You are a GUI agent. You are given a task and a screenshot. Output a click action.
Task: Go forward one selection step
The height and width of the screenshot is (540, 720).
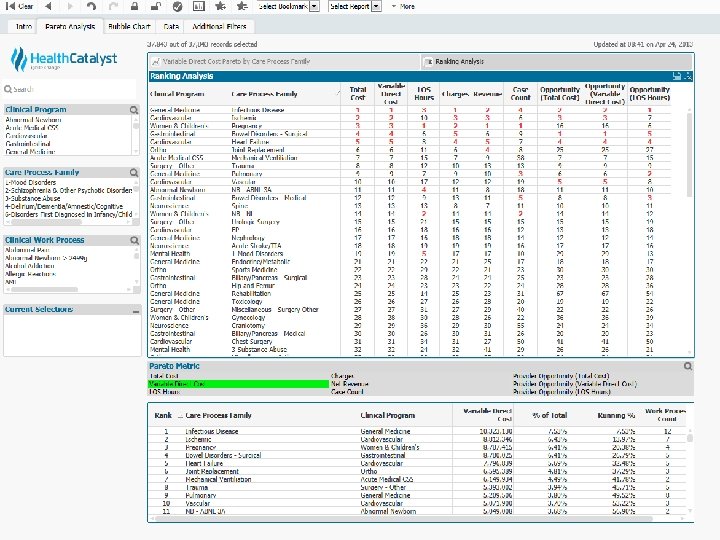tap(70, 6)
